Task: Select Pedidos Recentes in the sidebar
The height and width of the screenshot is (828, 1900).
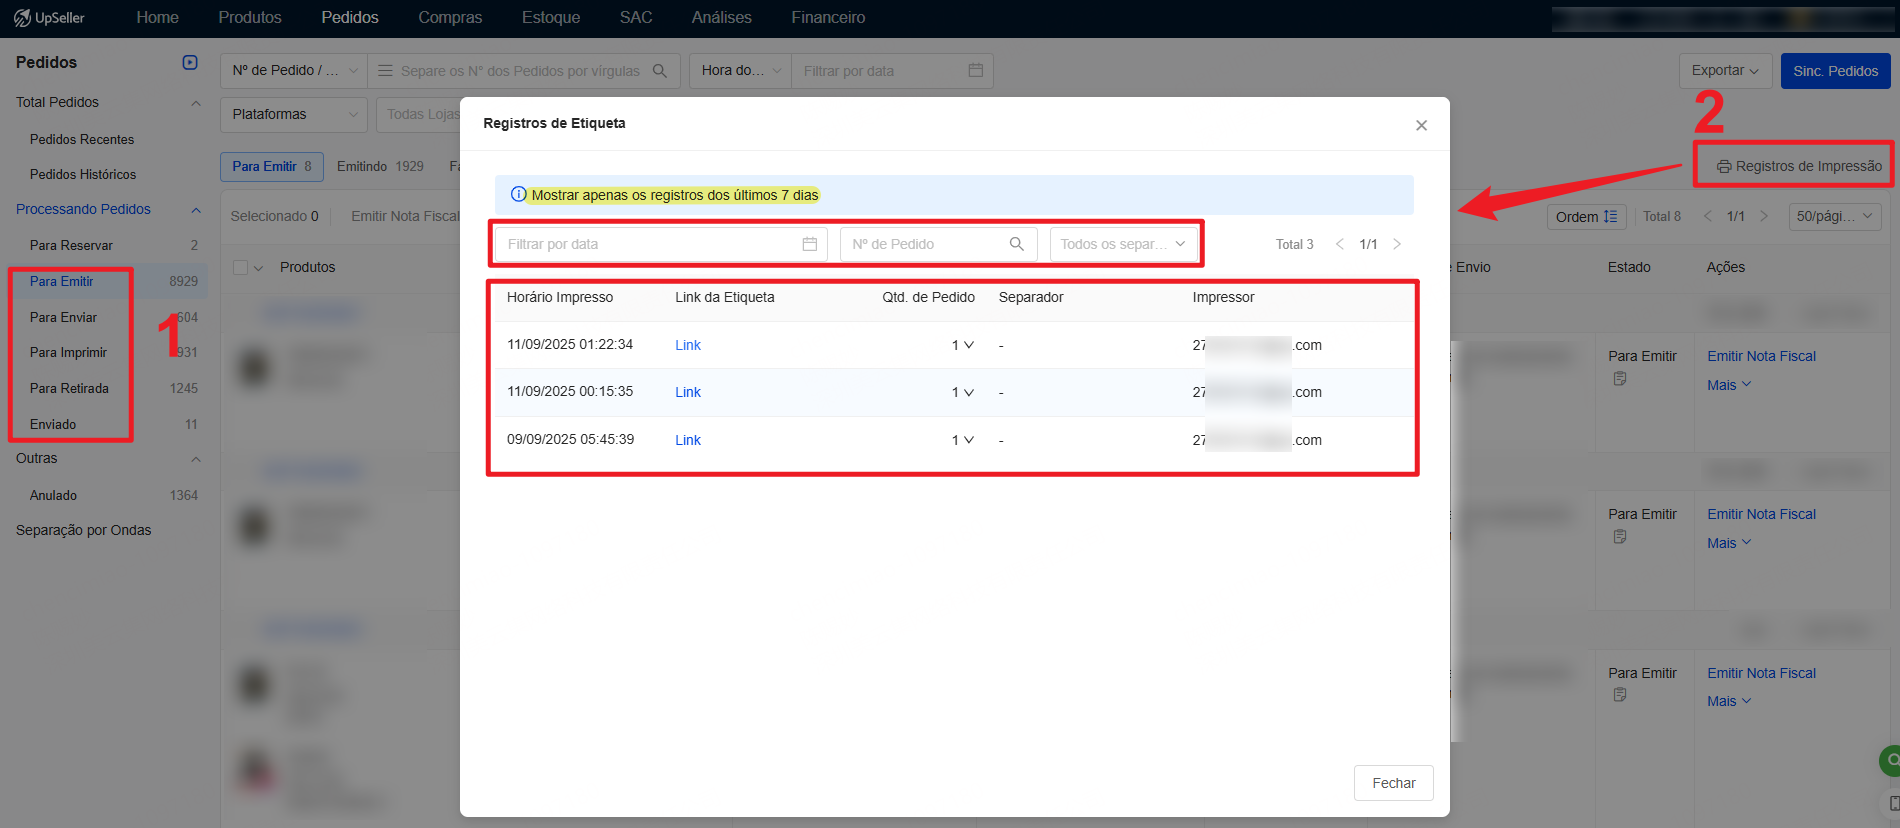Action: click(82, 139)
